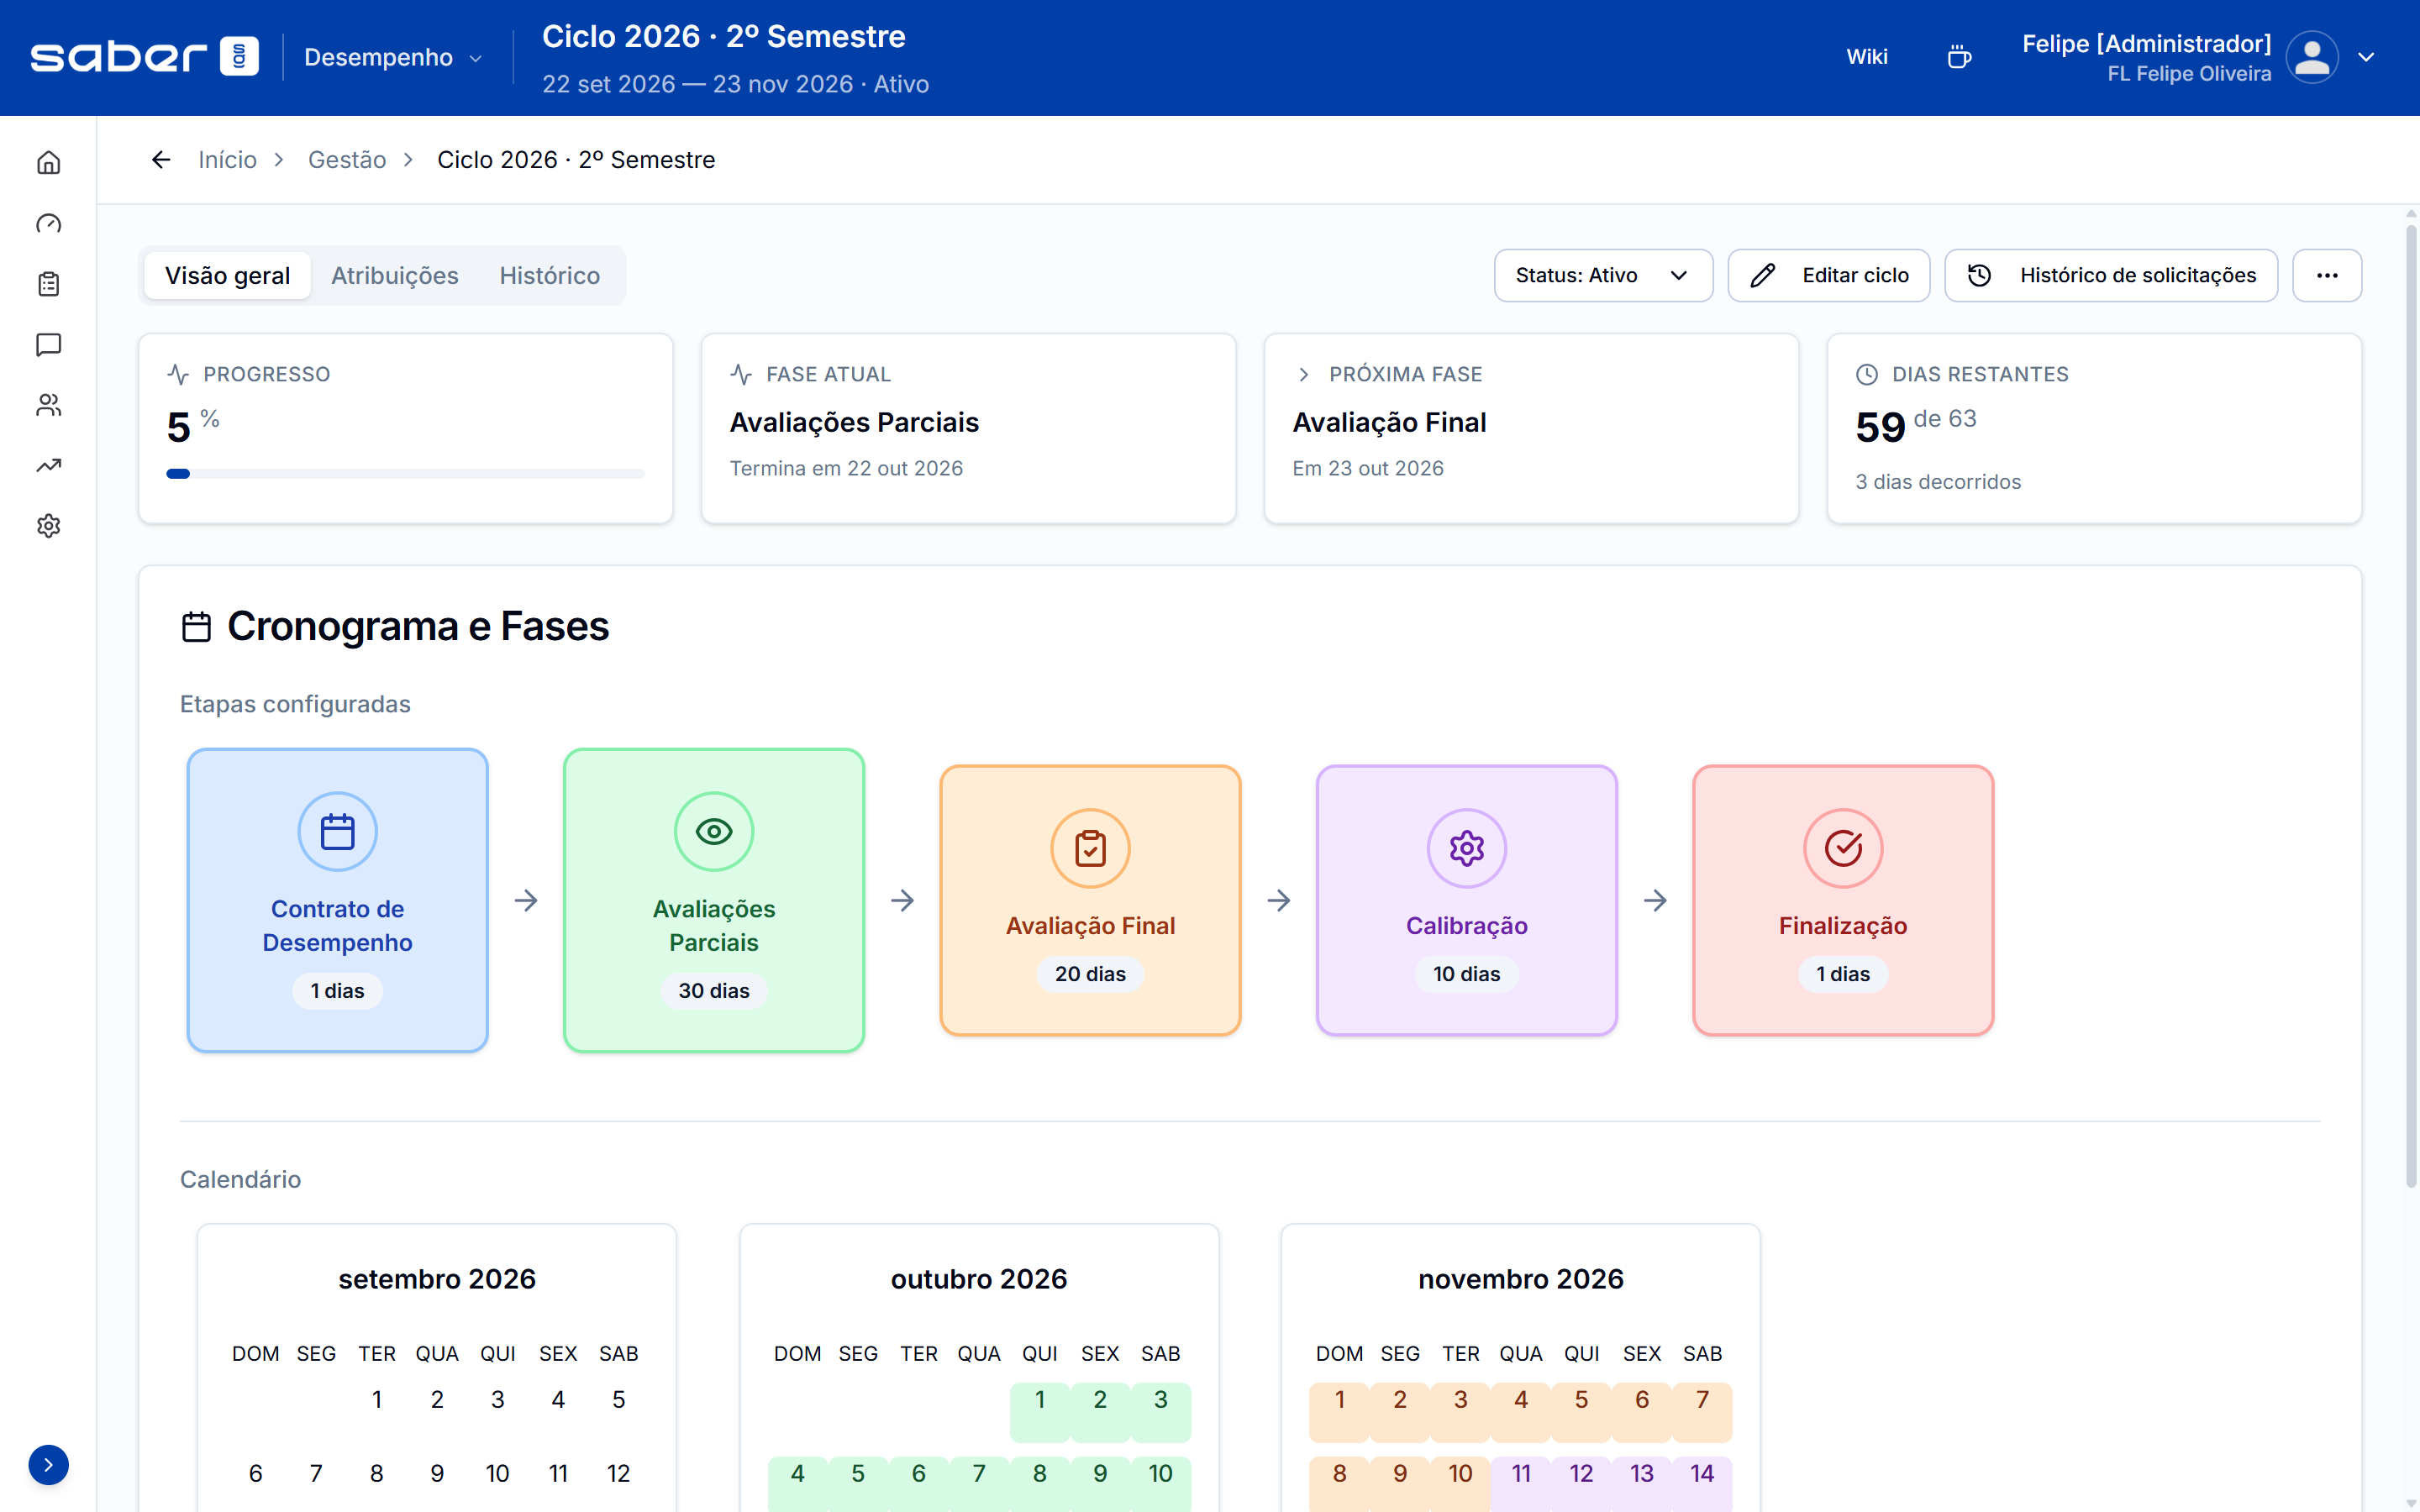The width and height of the screenshot is (2420, 1512).
Task: Click the '10 dias' duration badge
Action: pos(1467,974)
